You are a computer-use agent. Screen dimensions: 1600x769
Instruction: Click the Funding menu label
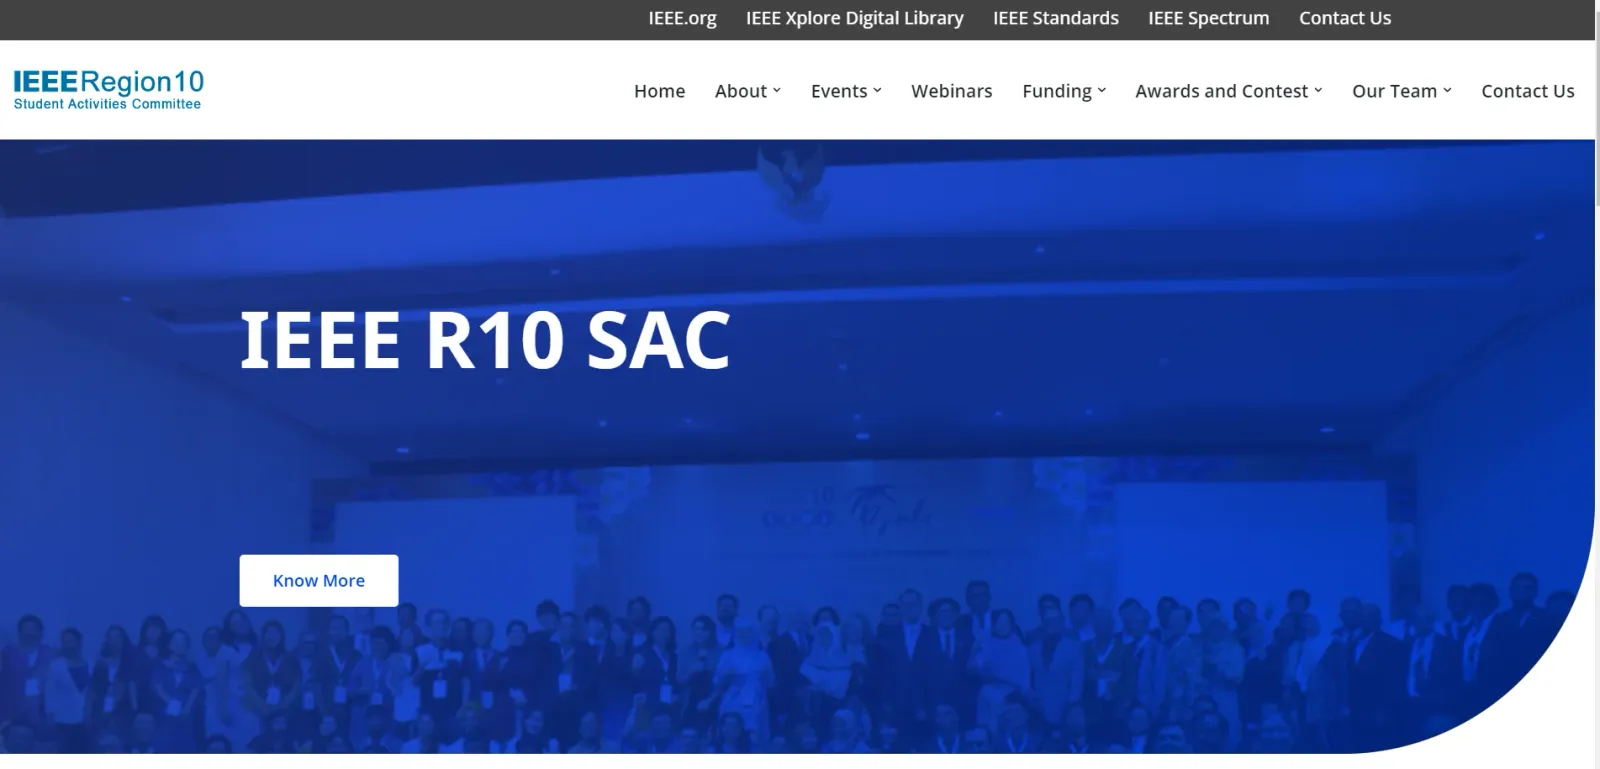point(1057,91)
